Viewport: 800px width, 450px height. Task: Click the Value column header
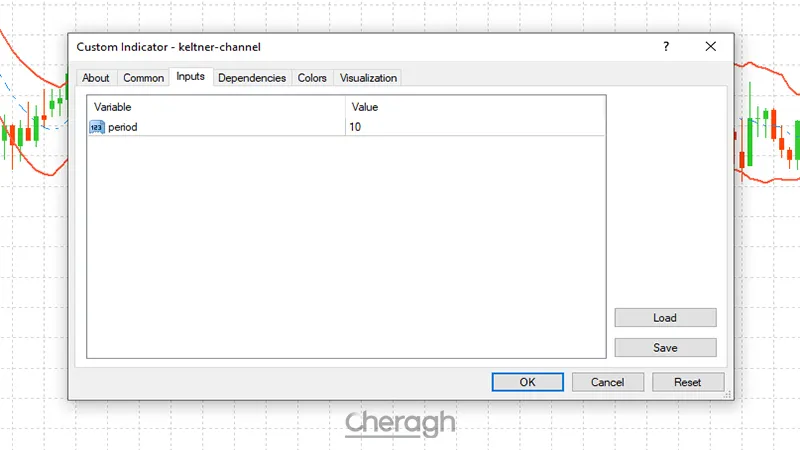[x=475, y=106]
